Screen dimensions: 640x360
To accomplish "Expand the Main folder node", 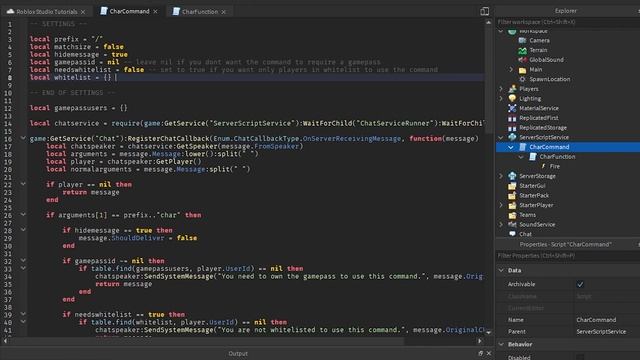I will 511,70.
